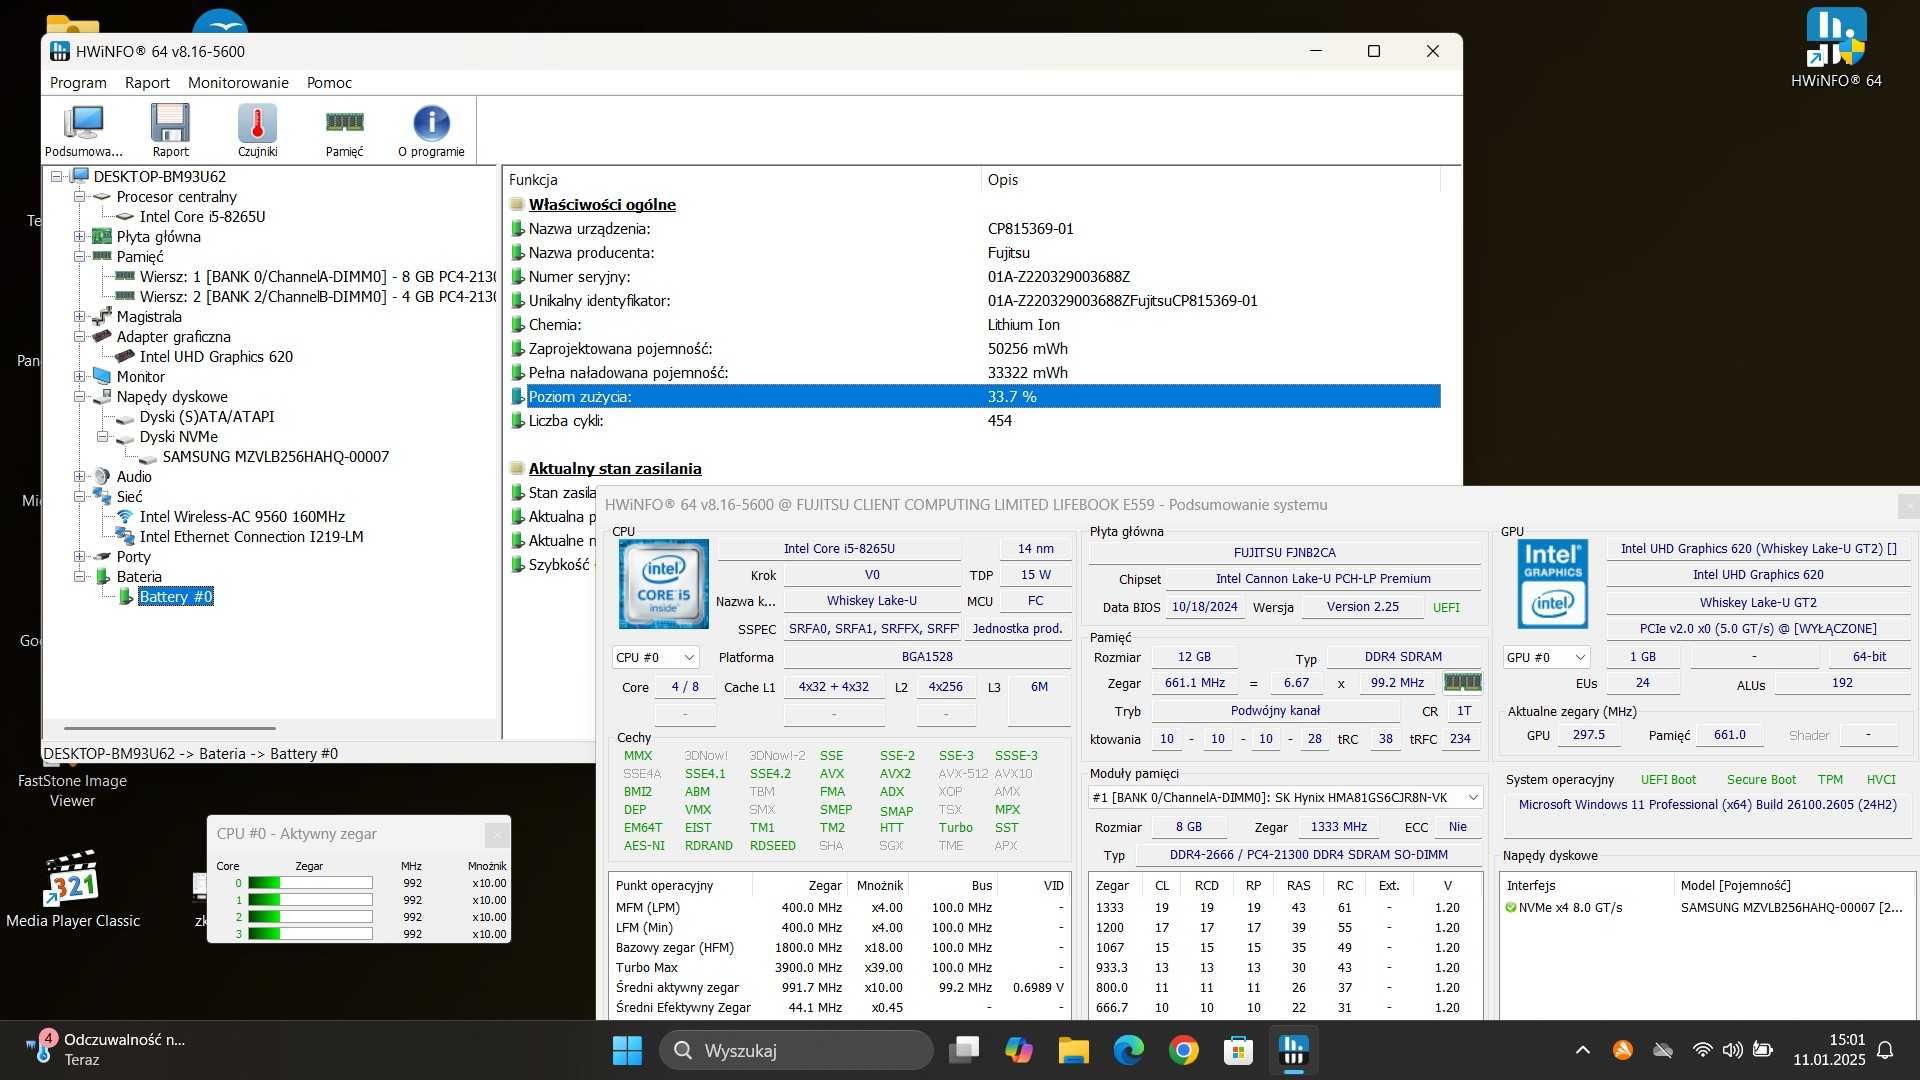Click the Intel Core i5 CPU logo
This screenshot has width=1920, height=1080.
664,584
